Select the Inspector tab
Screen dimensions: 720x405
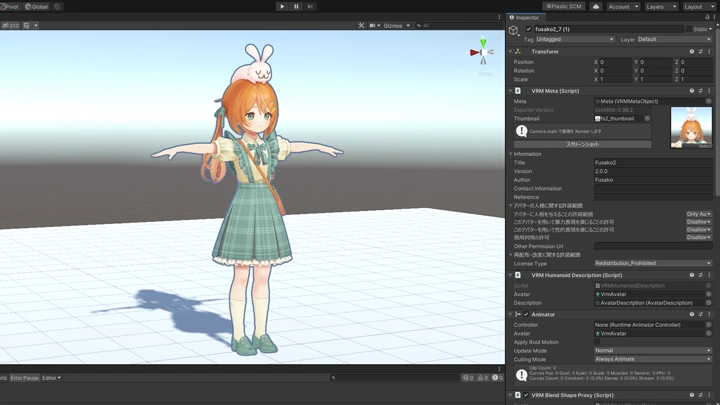tap(524, 17)
